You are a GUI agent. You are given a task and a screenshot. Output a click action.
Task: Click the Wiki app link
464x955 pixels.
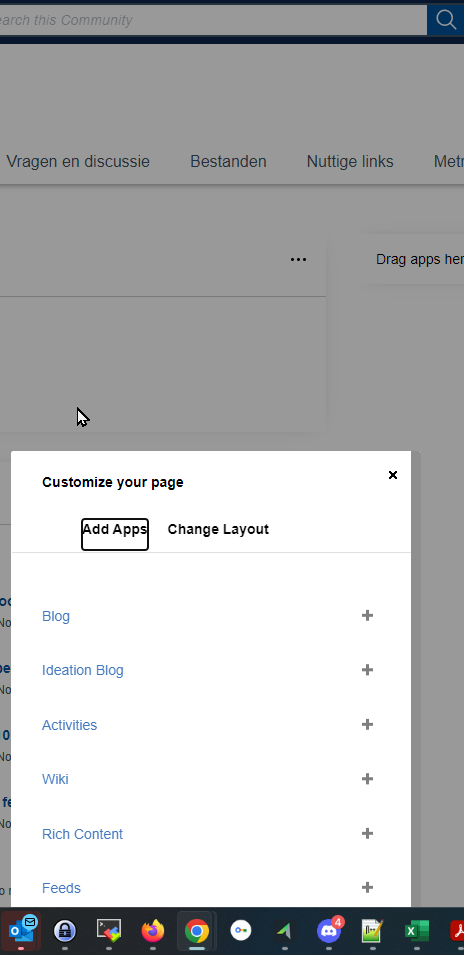(55, 780)
